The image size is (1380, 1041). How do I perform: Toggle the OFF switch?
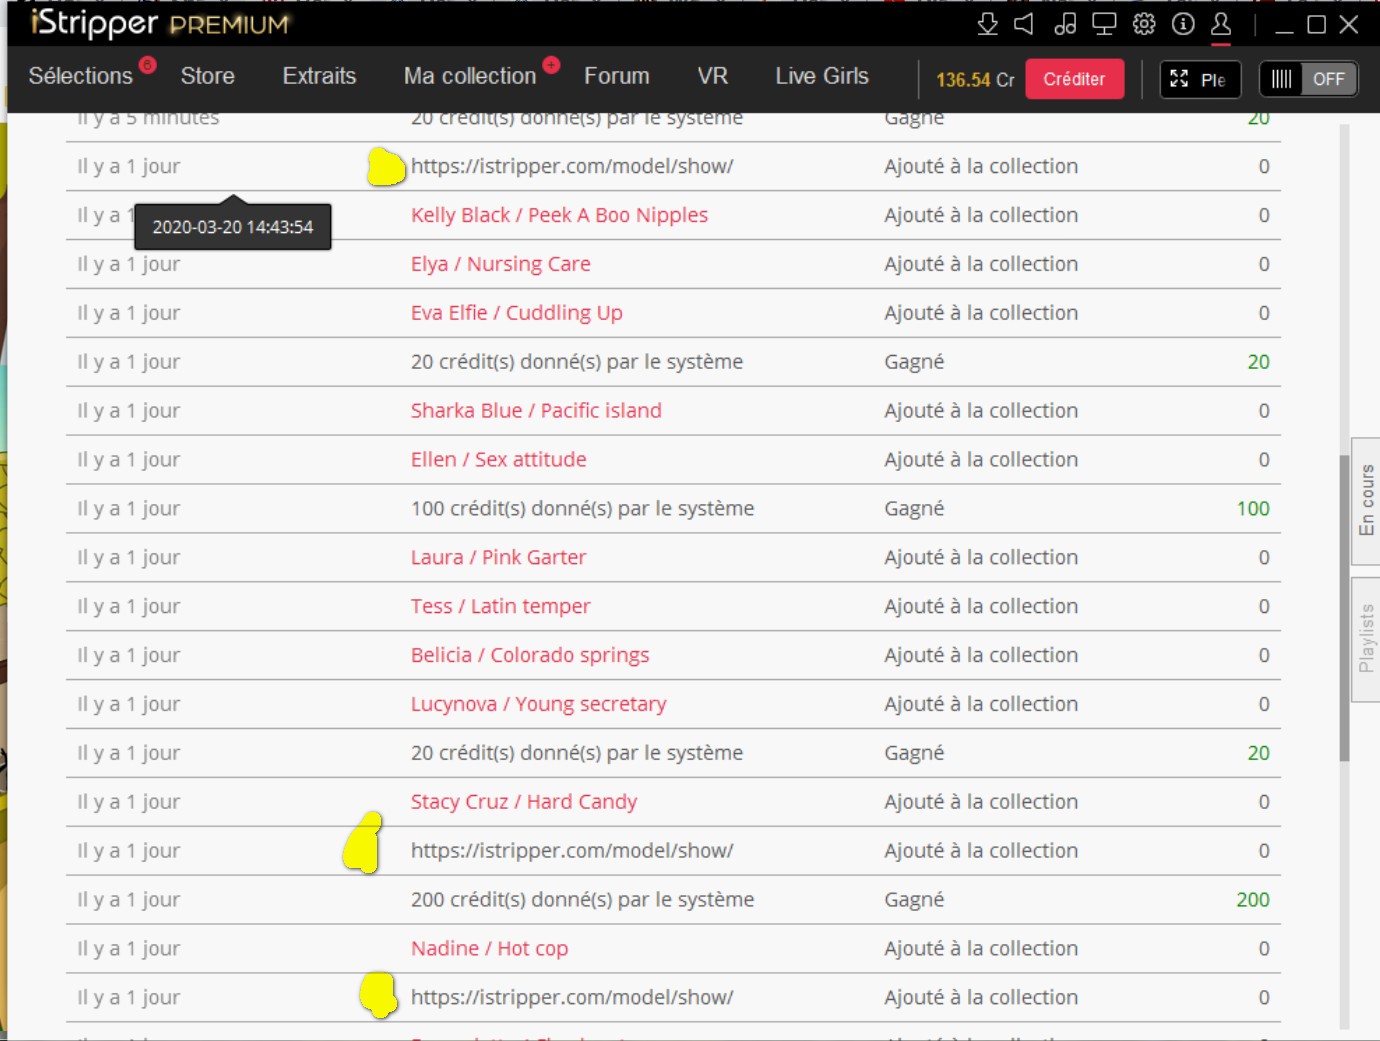(1308, 79)
